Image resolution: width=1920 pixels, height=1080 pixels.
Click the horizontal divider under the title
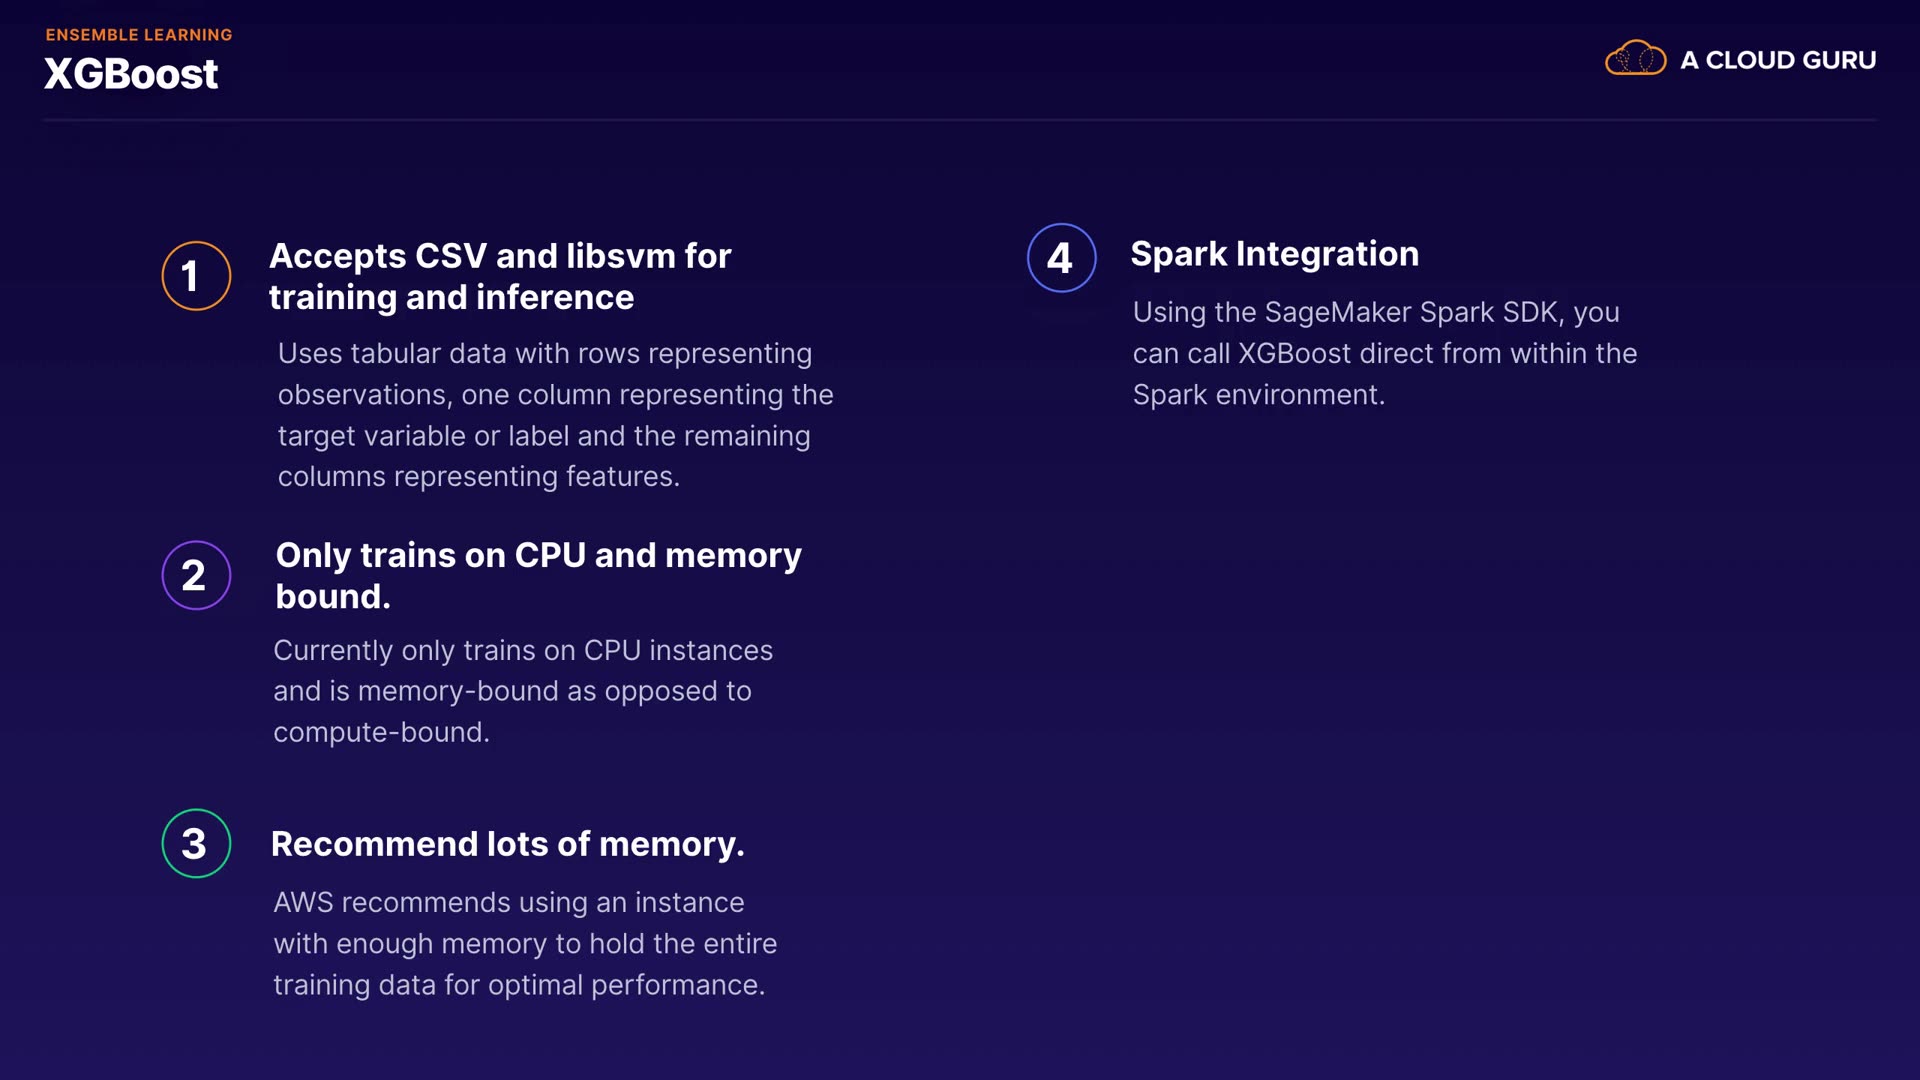click(960, 120)
